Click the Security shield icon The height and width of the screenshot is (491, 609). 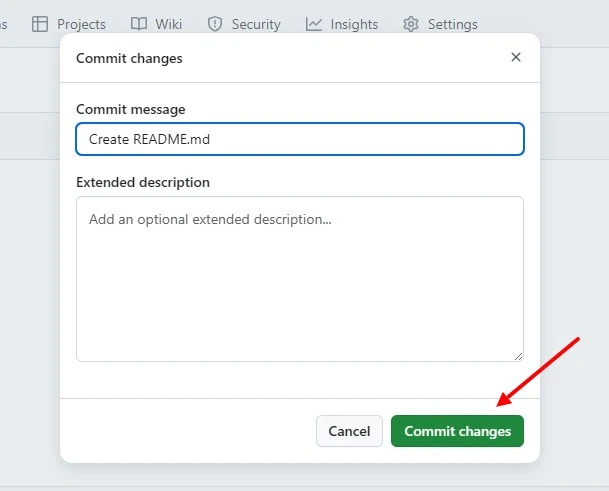pos(215,24)
